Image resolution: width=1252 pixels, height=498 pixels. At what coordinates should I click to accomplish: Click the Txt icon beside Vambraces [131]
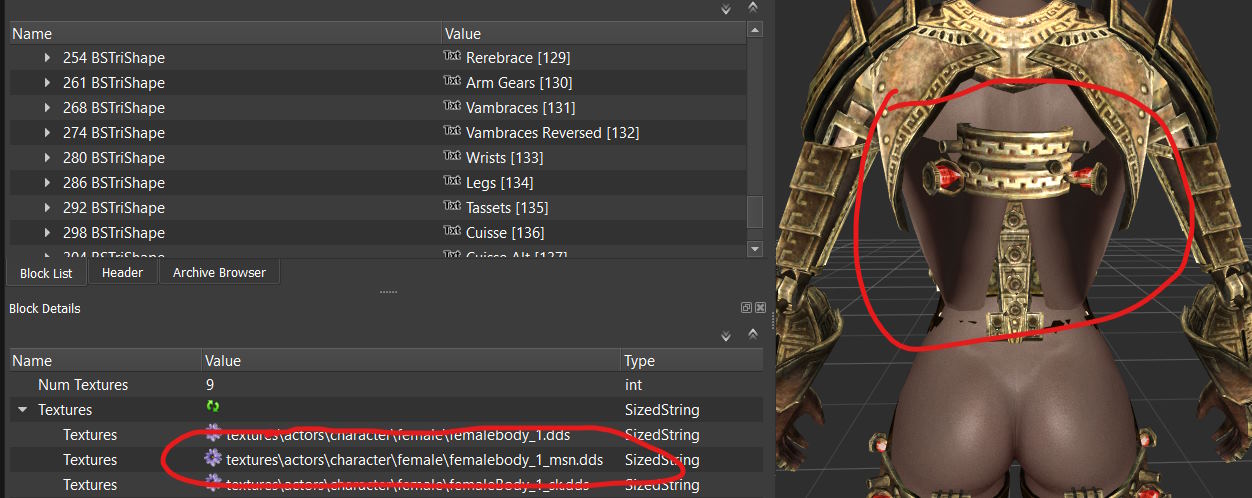pos(452,107)
